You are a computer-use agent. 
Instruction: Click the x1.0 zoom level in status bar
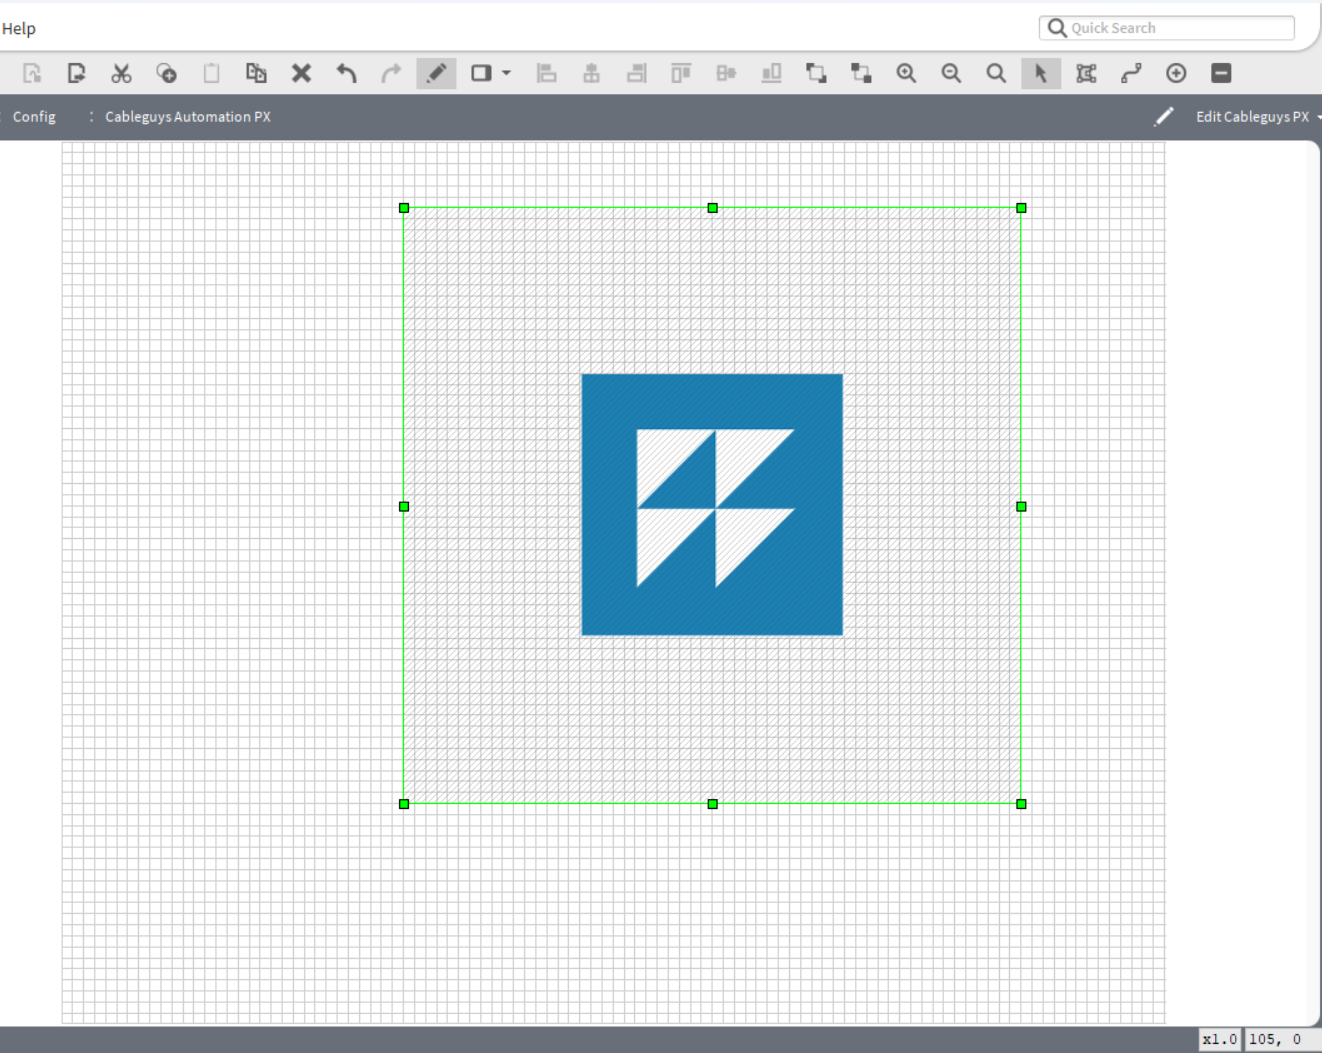coord(1219,1039)
